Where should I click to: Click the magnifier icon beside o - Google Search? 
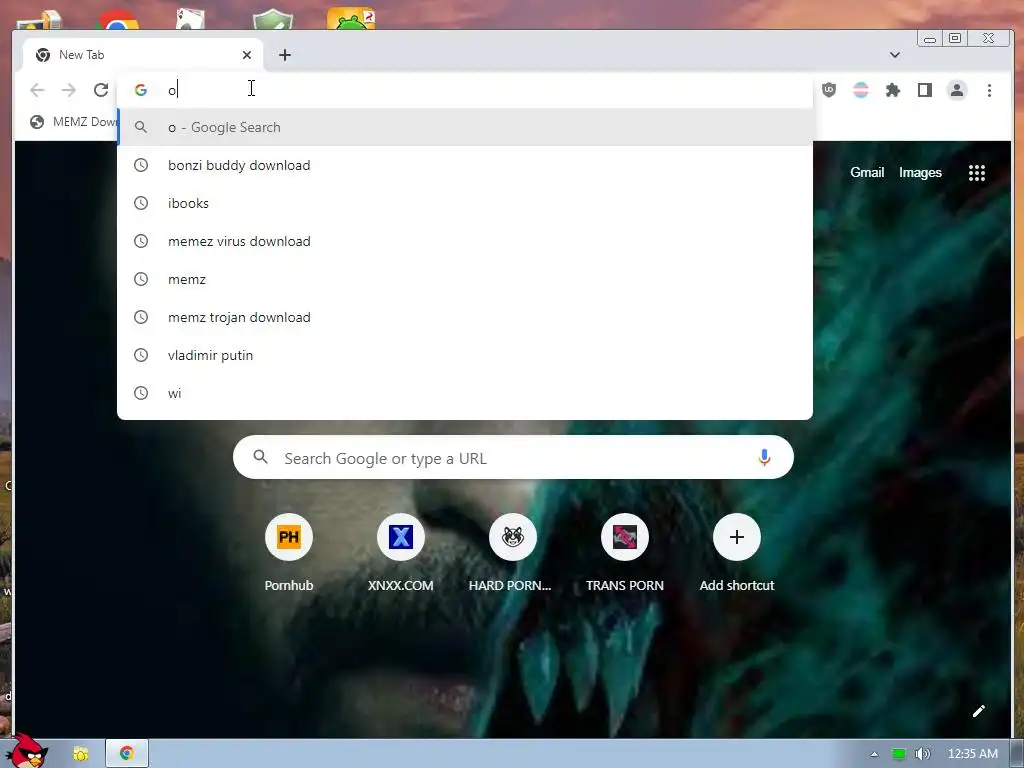point(141,127)
